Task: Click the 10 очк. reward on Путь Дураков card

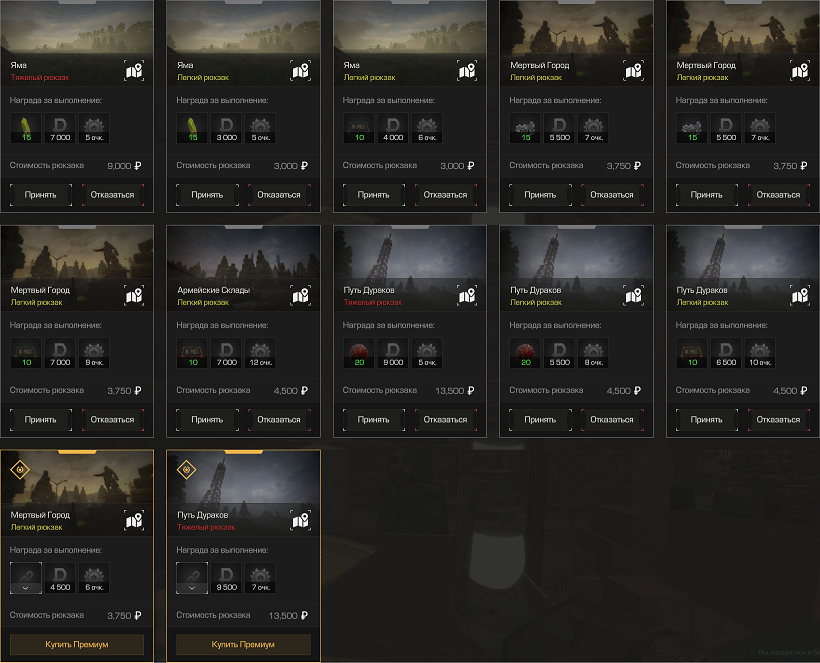Action: click(760, 353)
